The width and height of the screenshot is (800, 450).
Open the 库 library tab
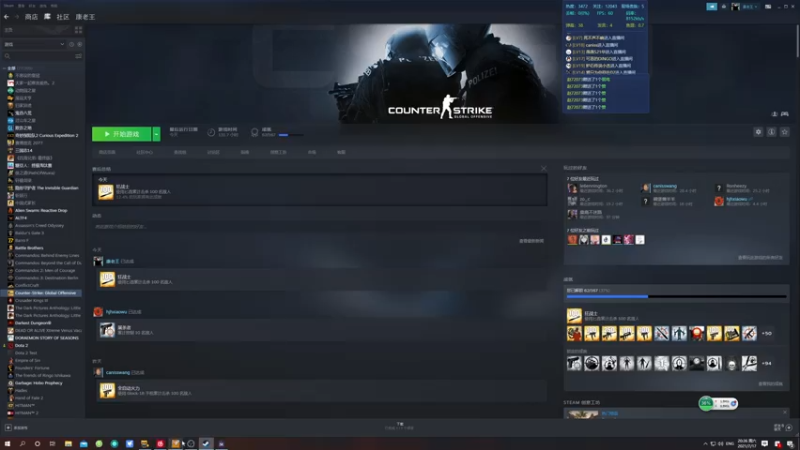click(x=47, y=17)
